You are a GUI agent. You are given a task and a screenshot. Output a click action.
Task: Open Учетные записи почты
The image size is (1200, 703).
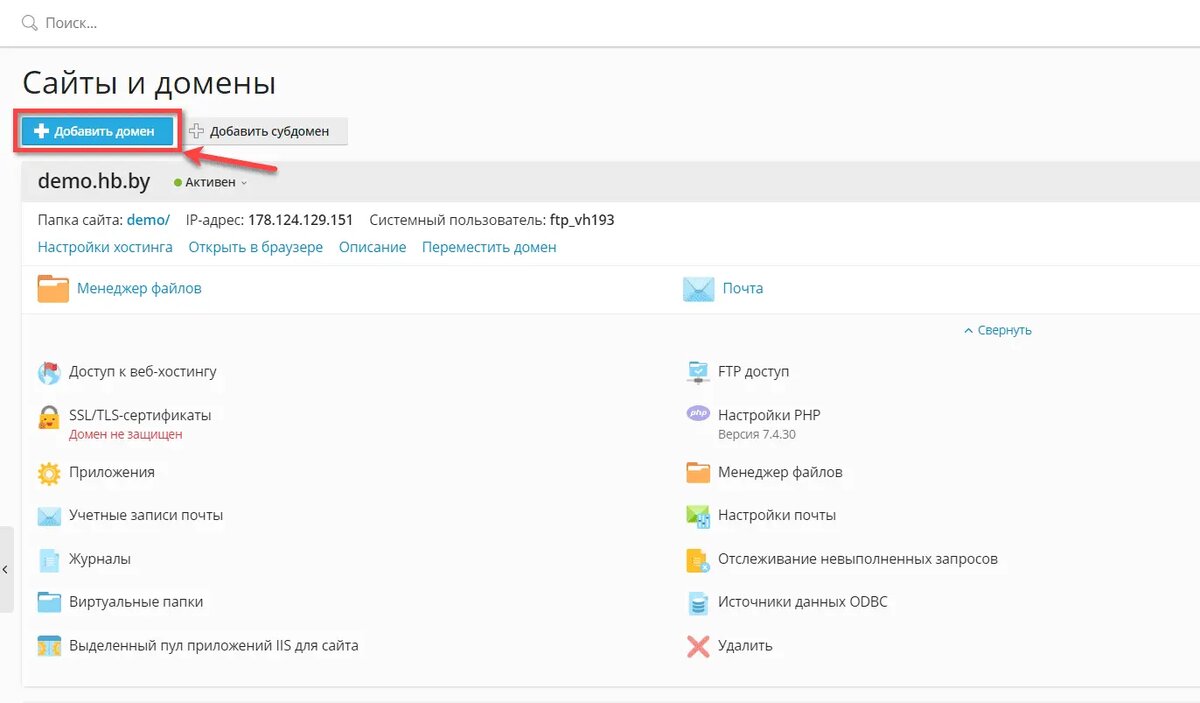point(146,515)
